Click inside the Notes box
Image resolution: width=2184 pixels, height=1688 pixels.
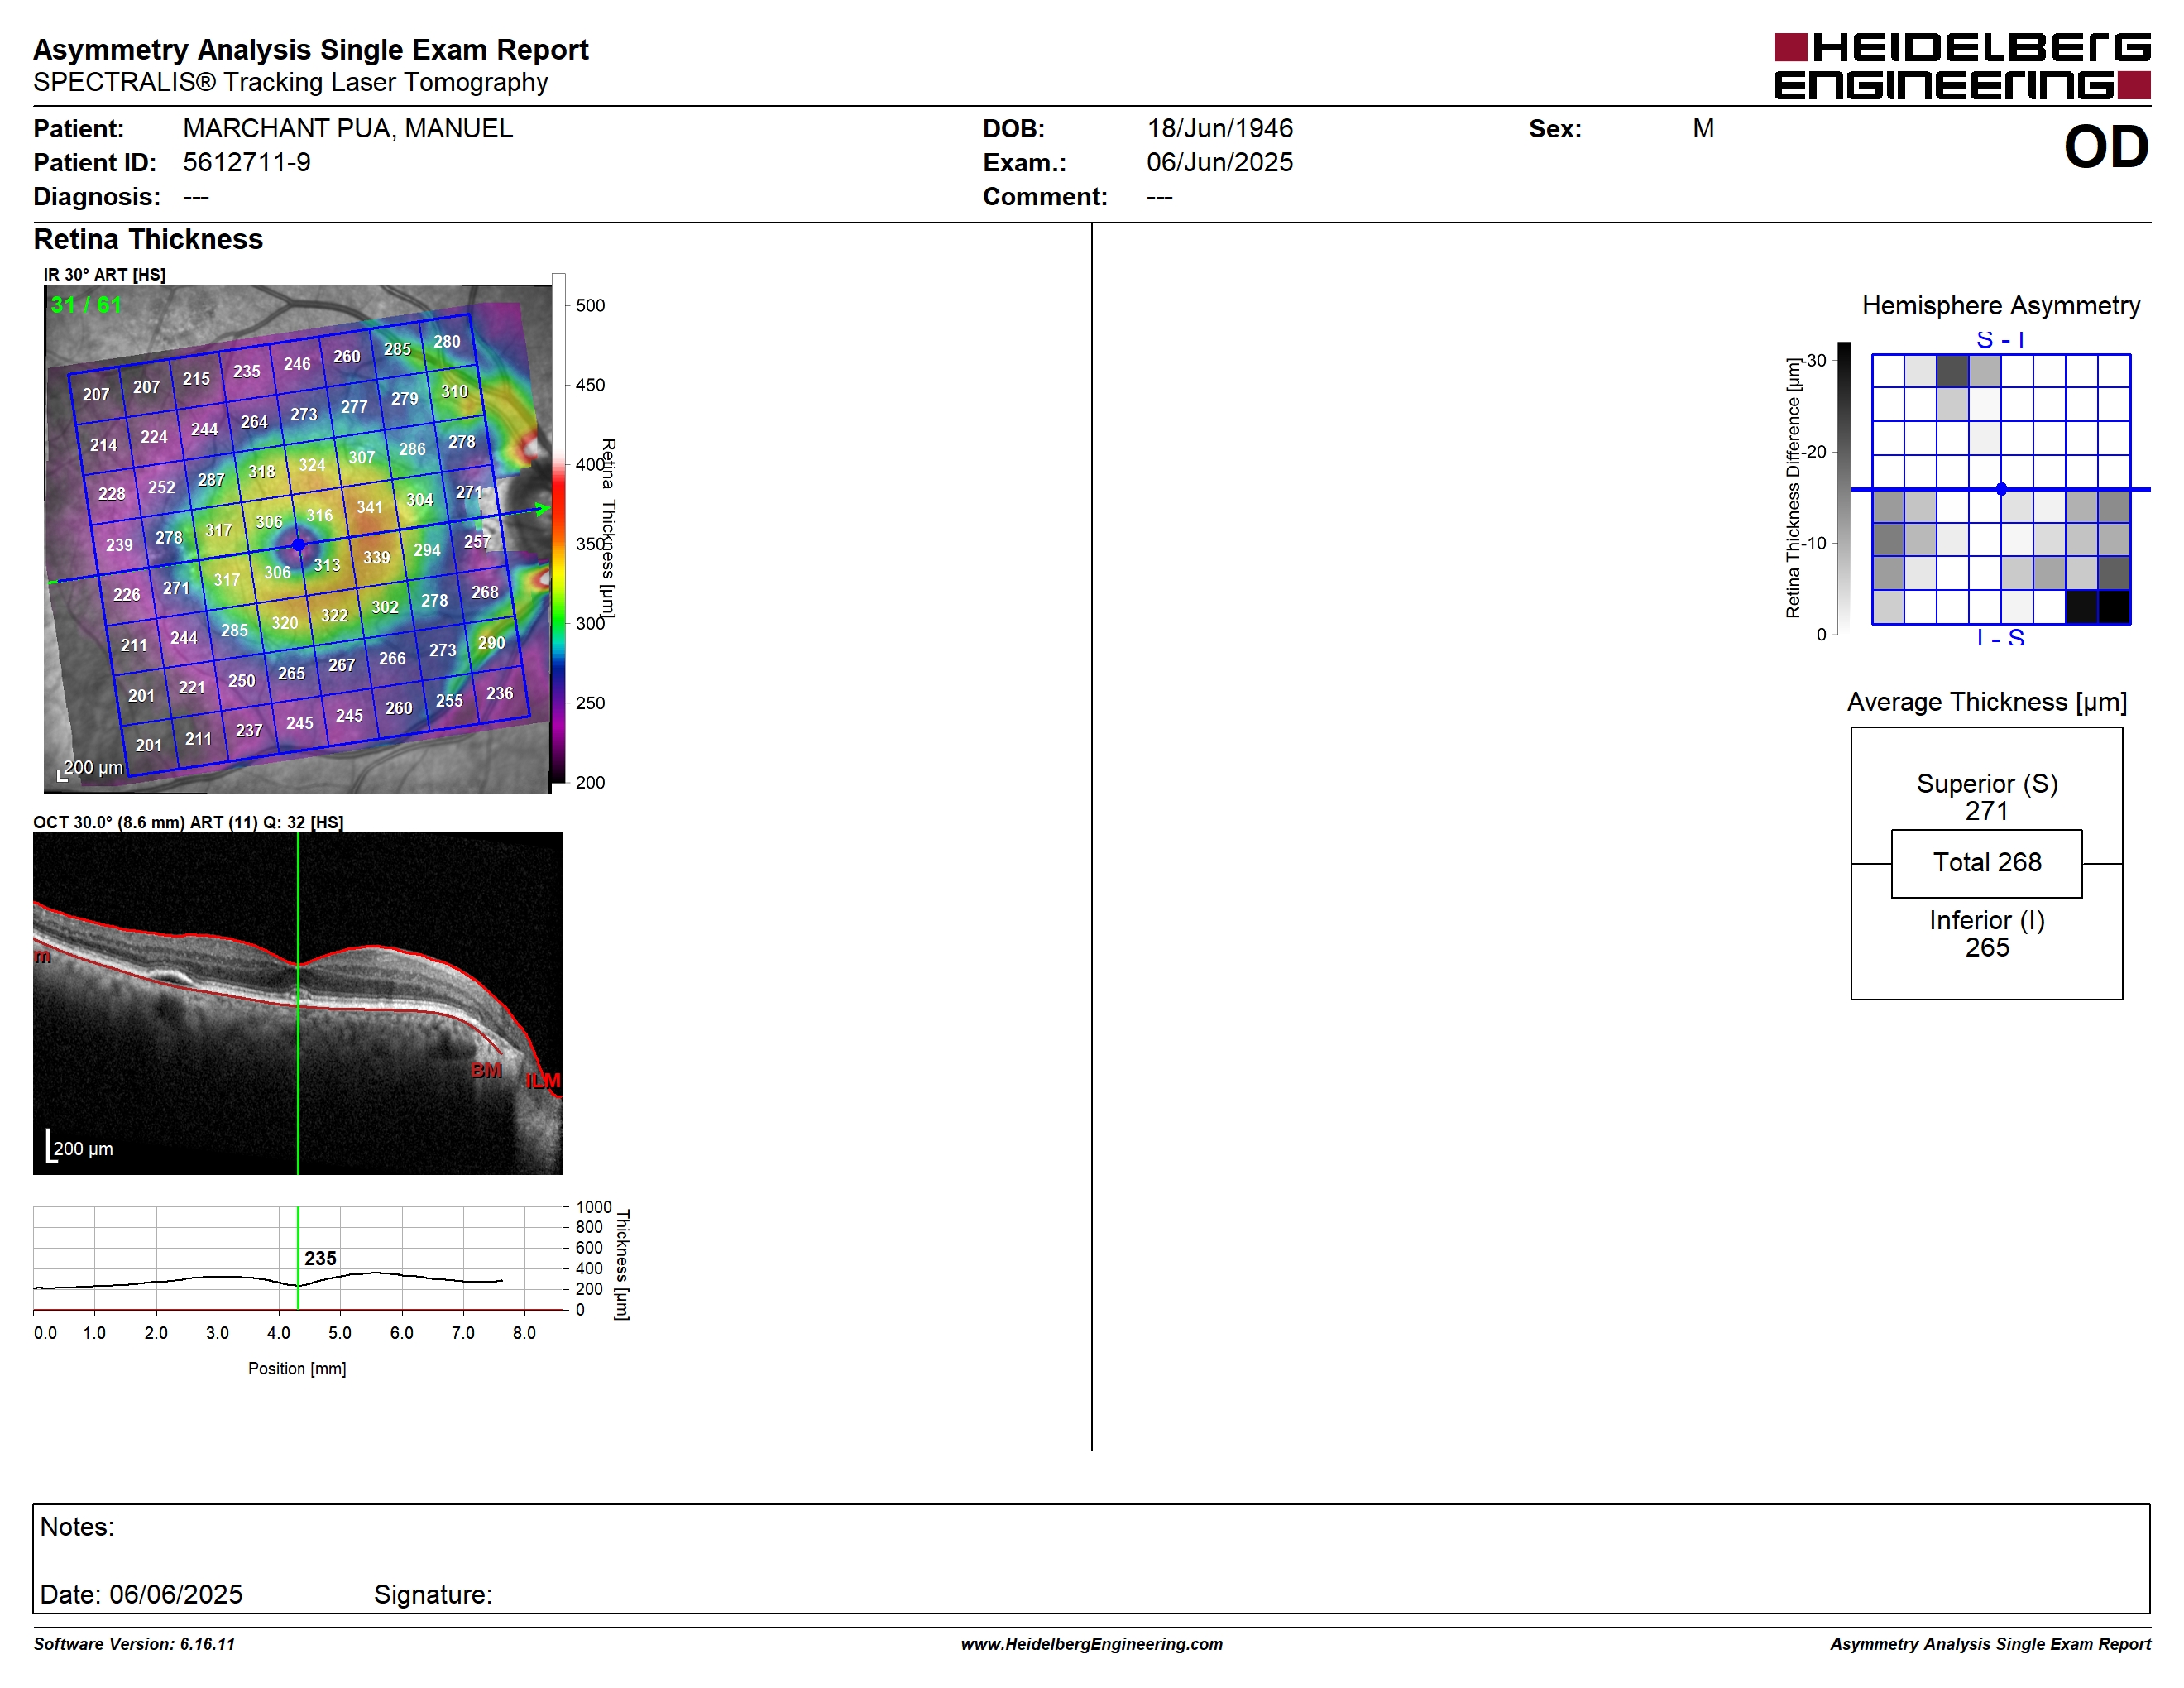coord(1091,1558)
